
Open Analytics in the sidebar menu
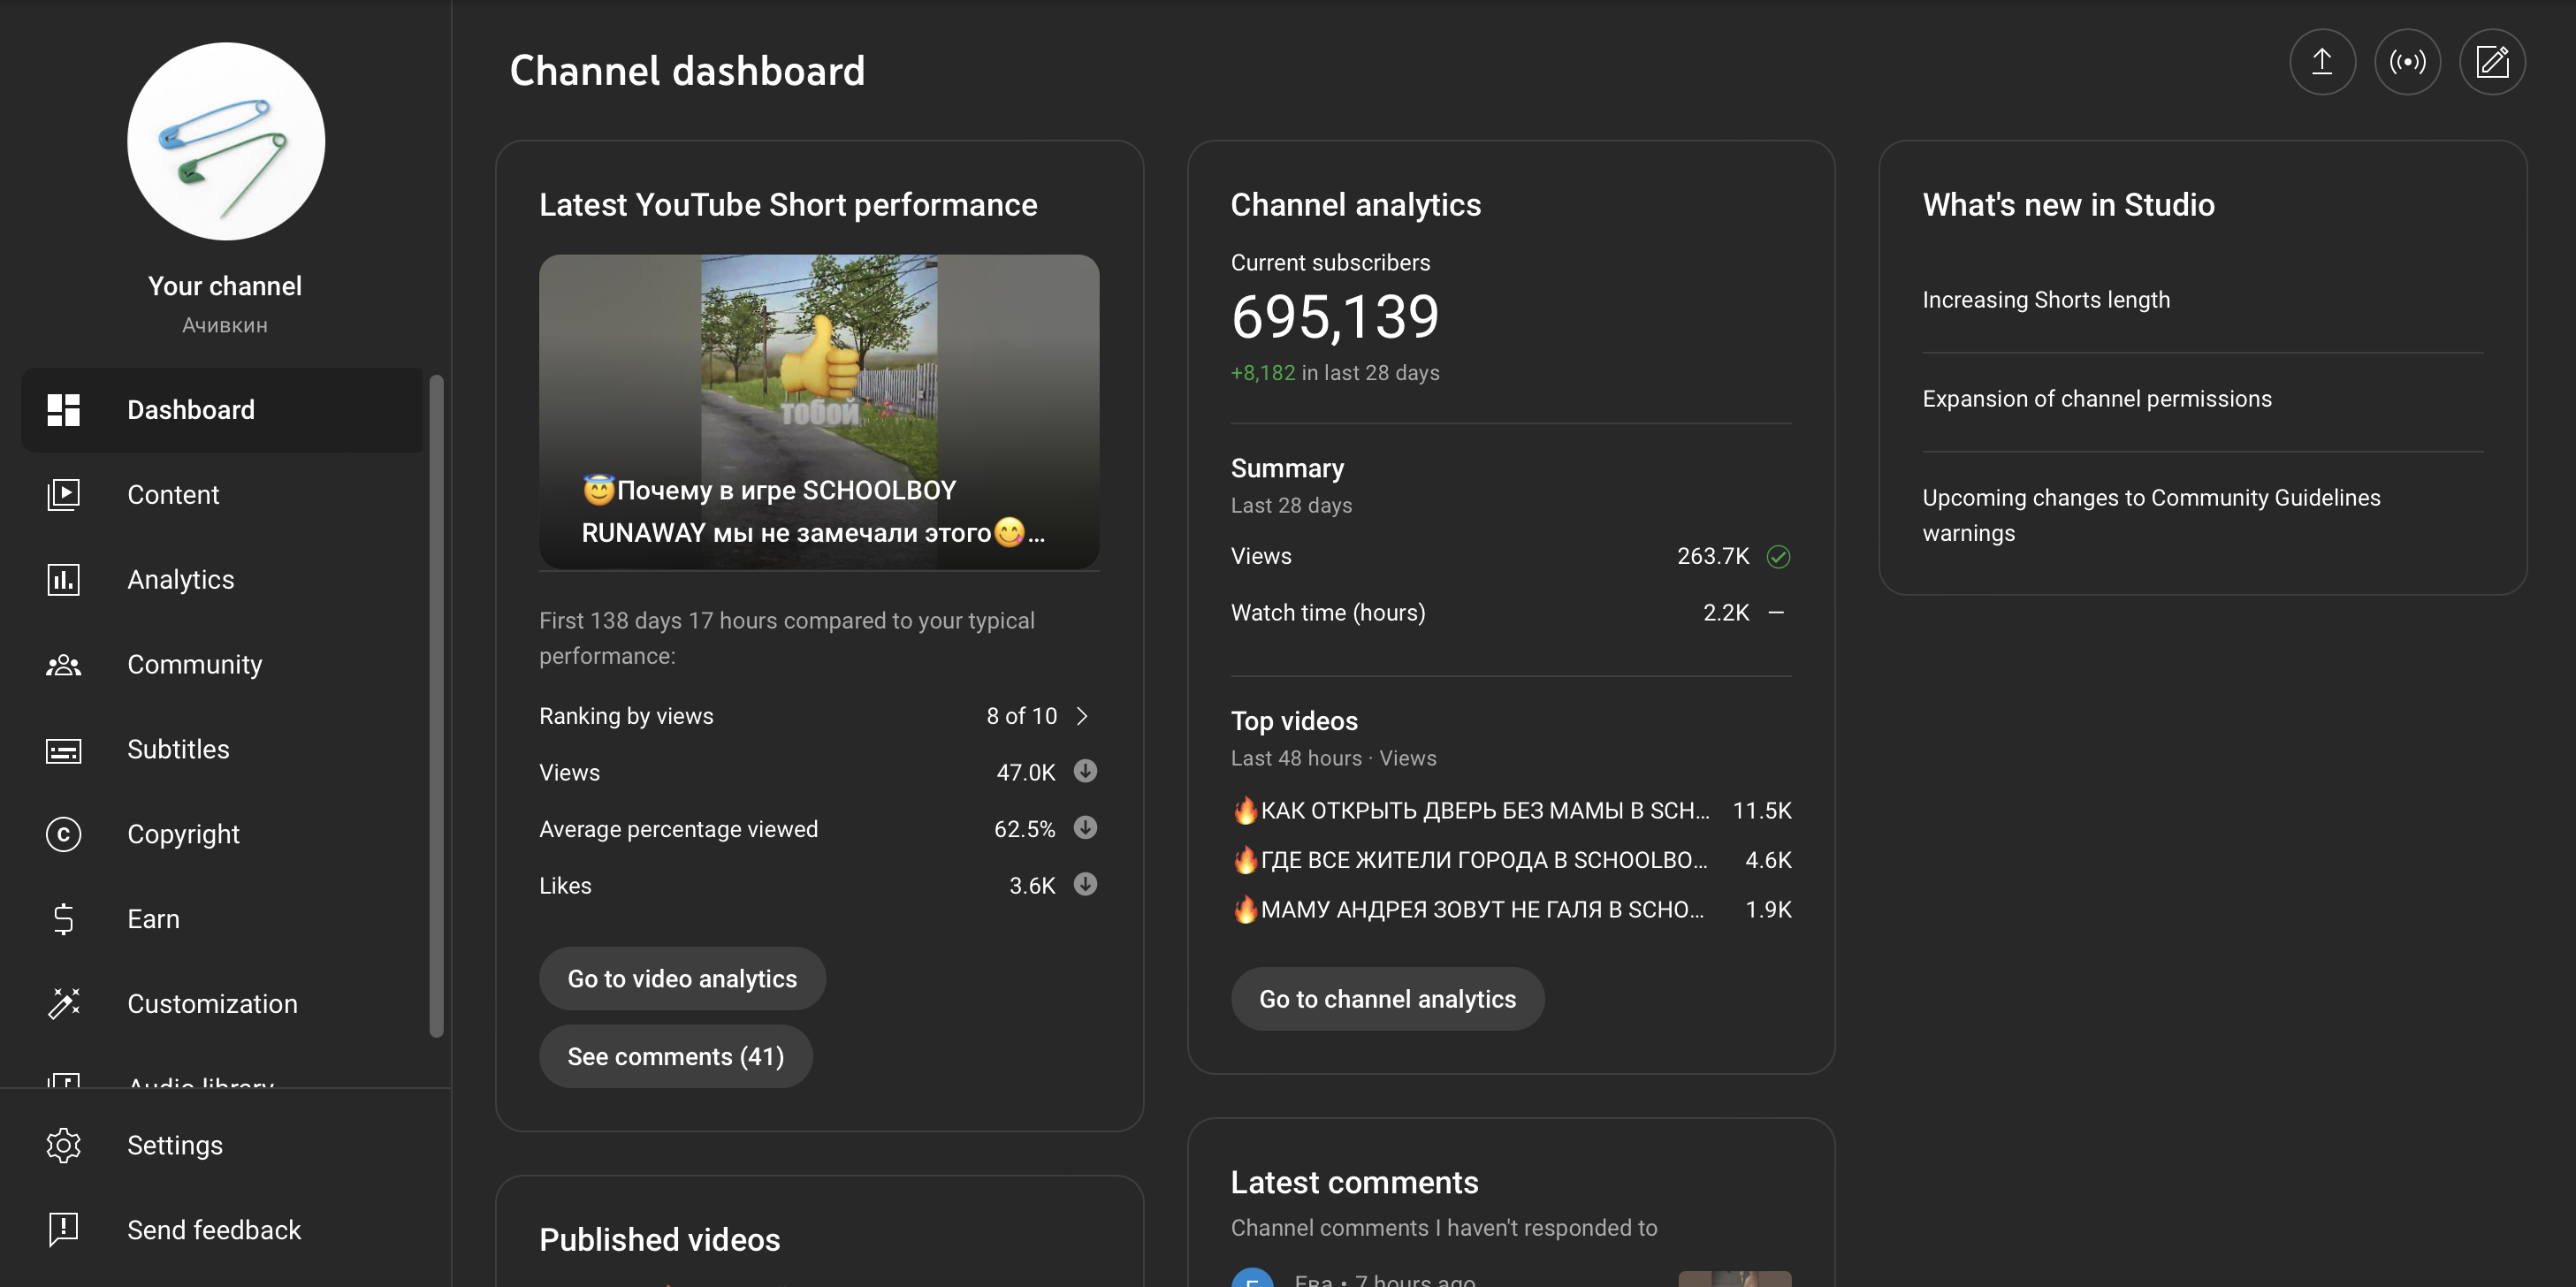[222, 580]
